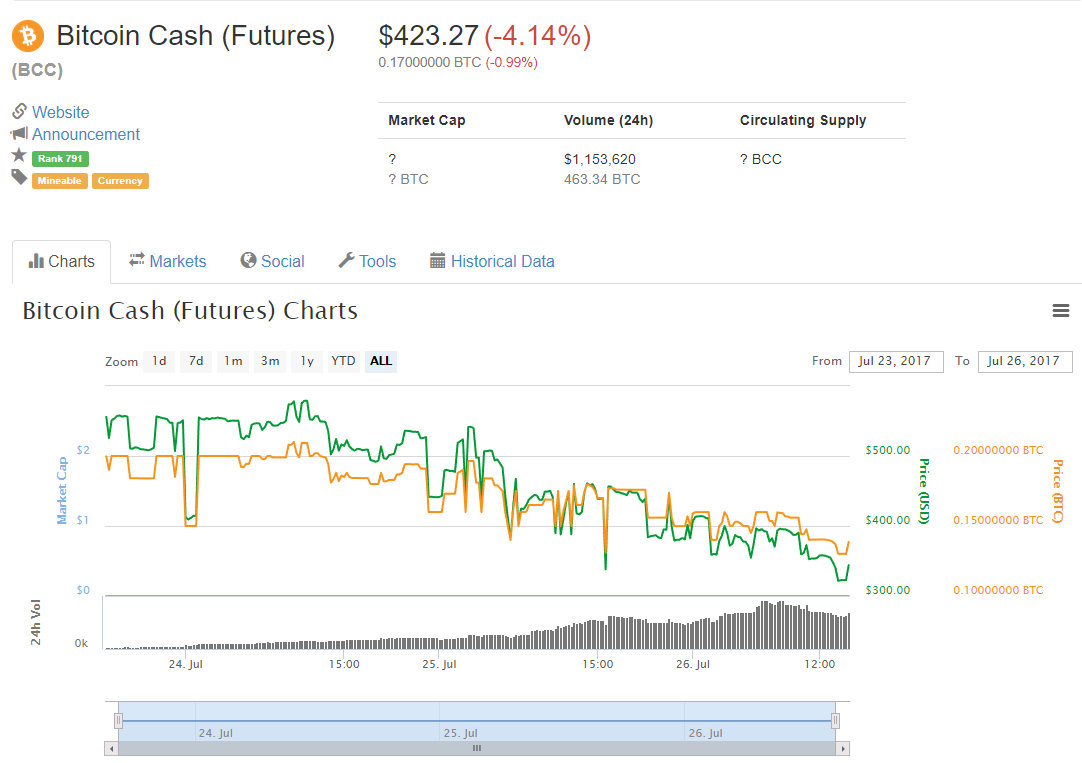Click the megaphone icon beside Announcement
Image resolution: width=1082 pixels, height=763 pixels.
point(19,133)
